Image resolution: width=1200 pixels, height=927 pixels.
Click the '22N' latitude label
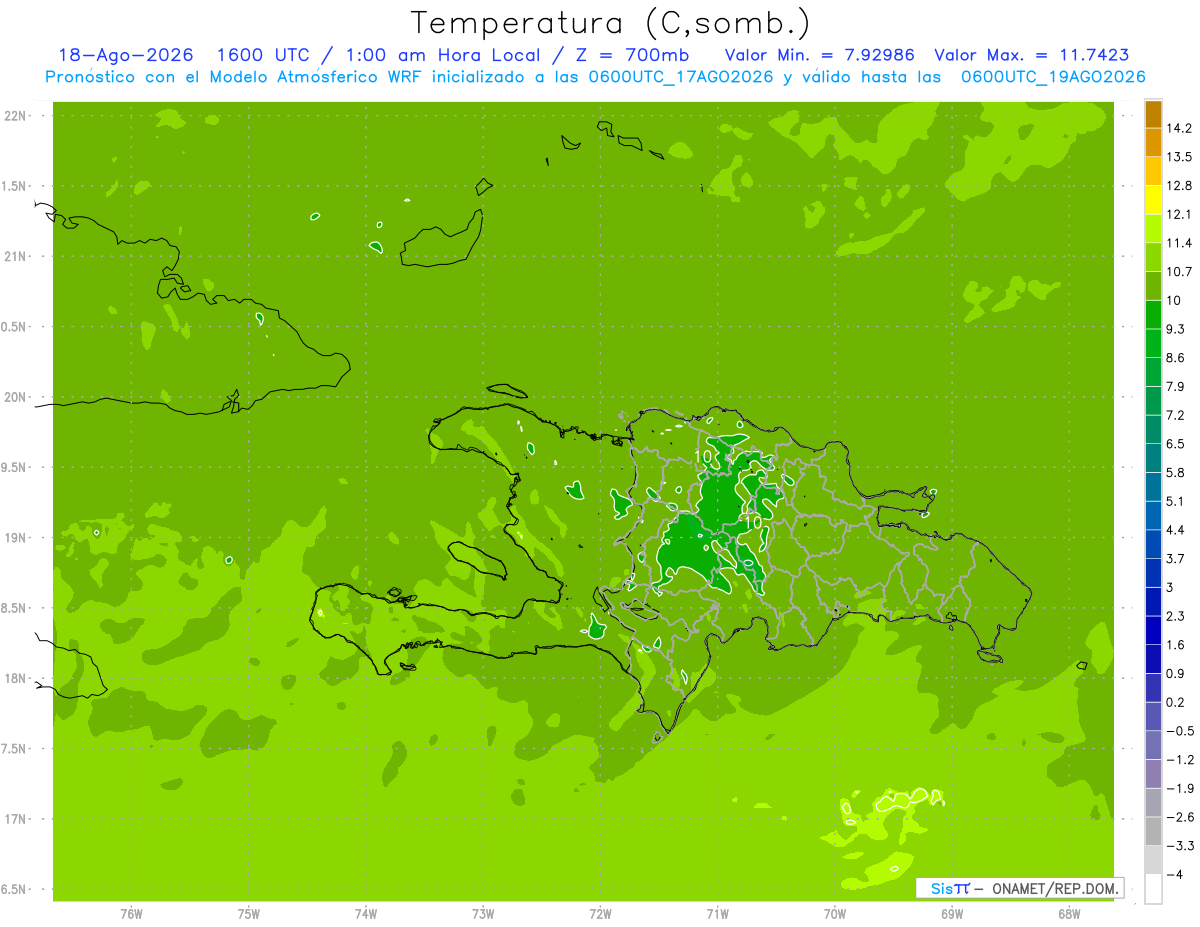[x=17, y=115]
